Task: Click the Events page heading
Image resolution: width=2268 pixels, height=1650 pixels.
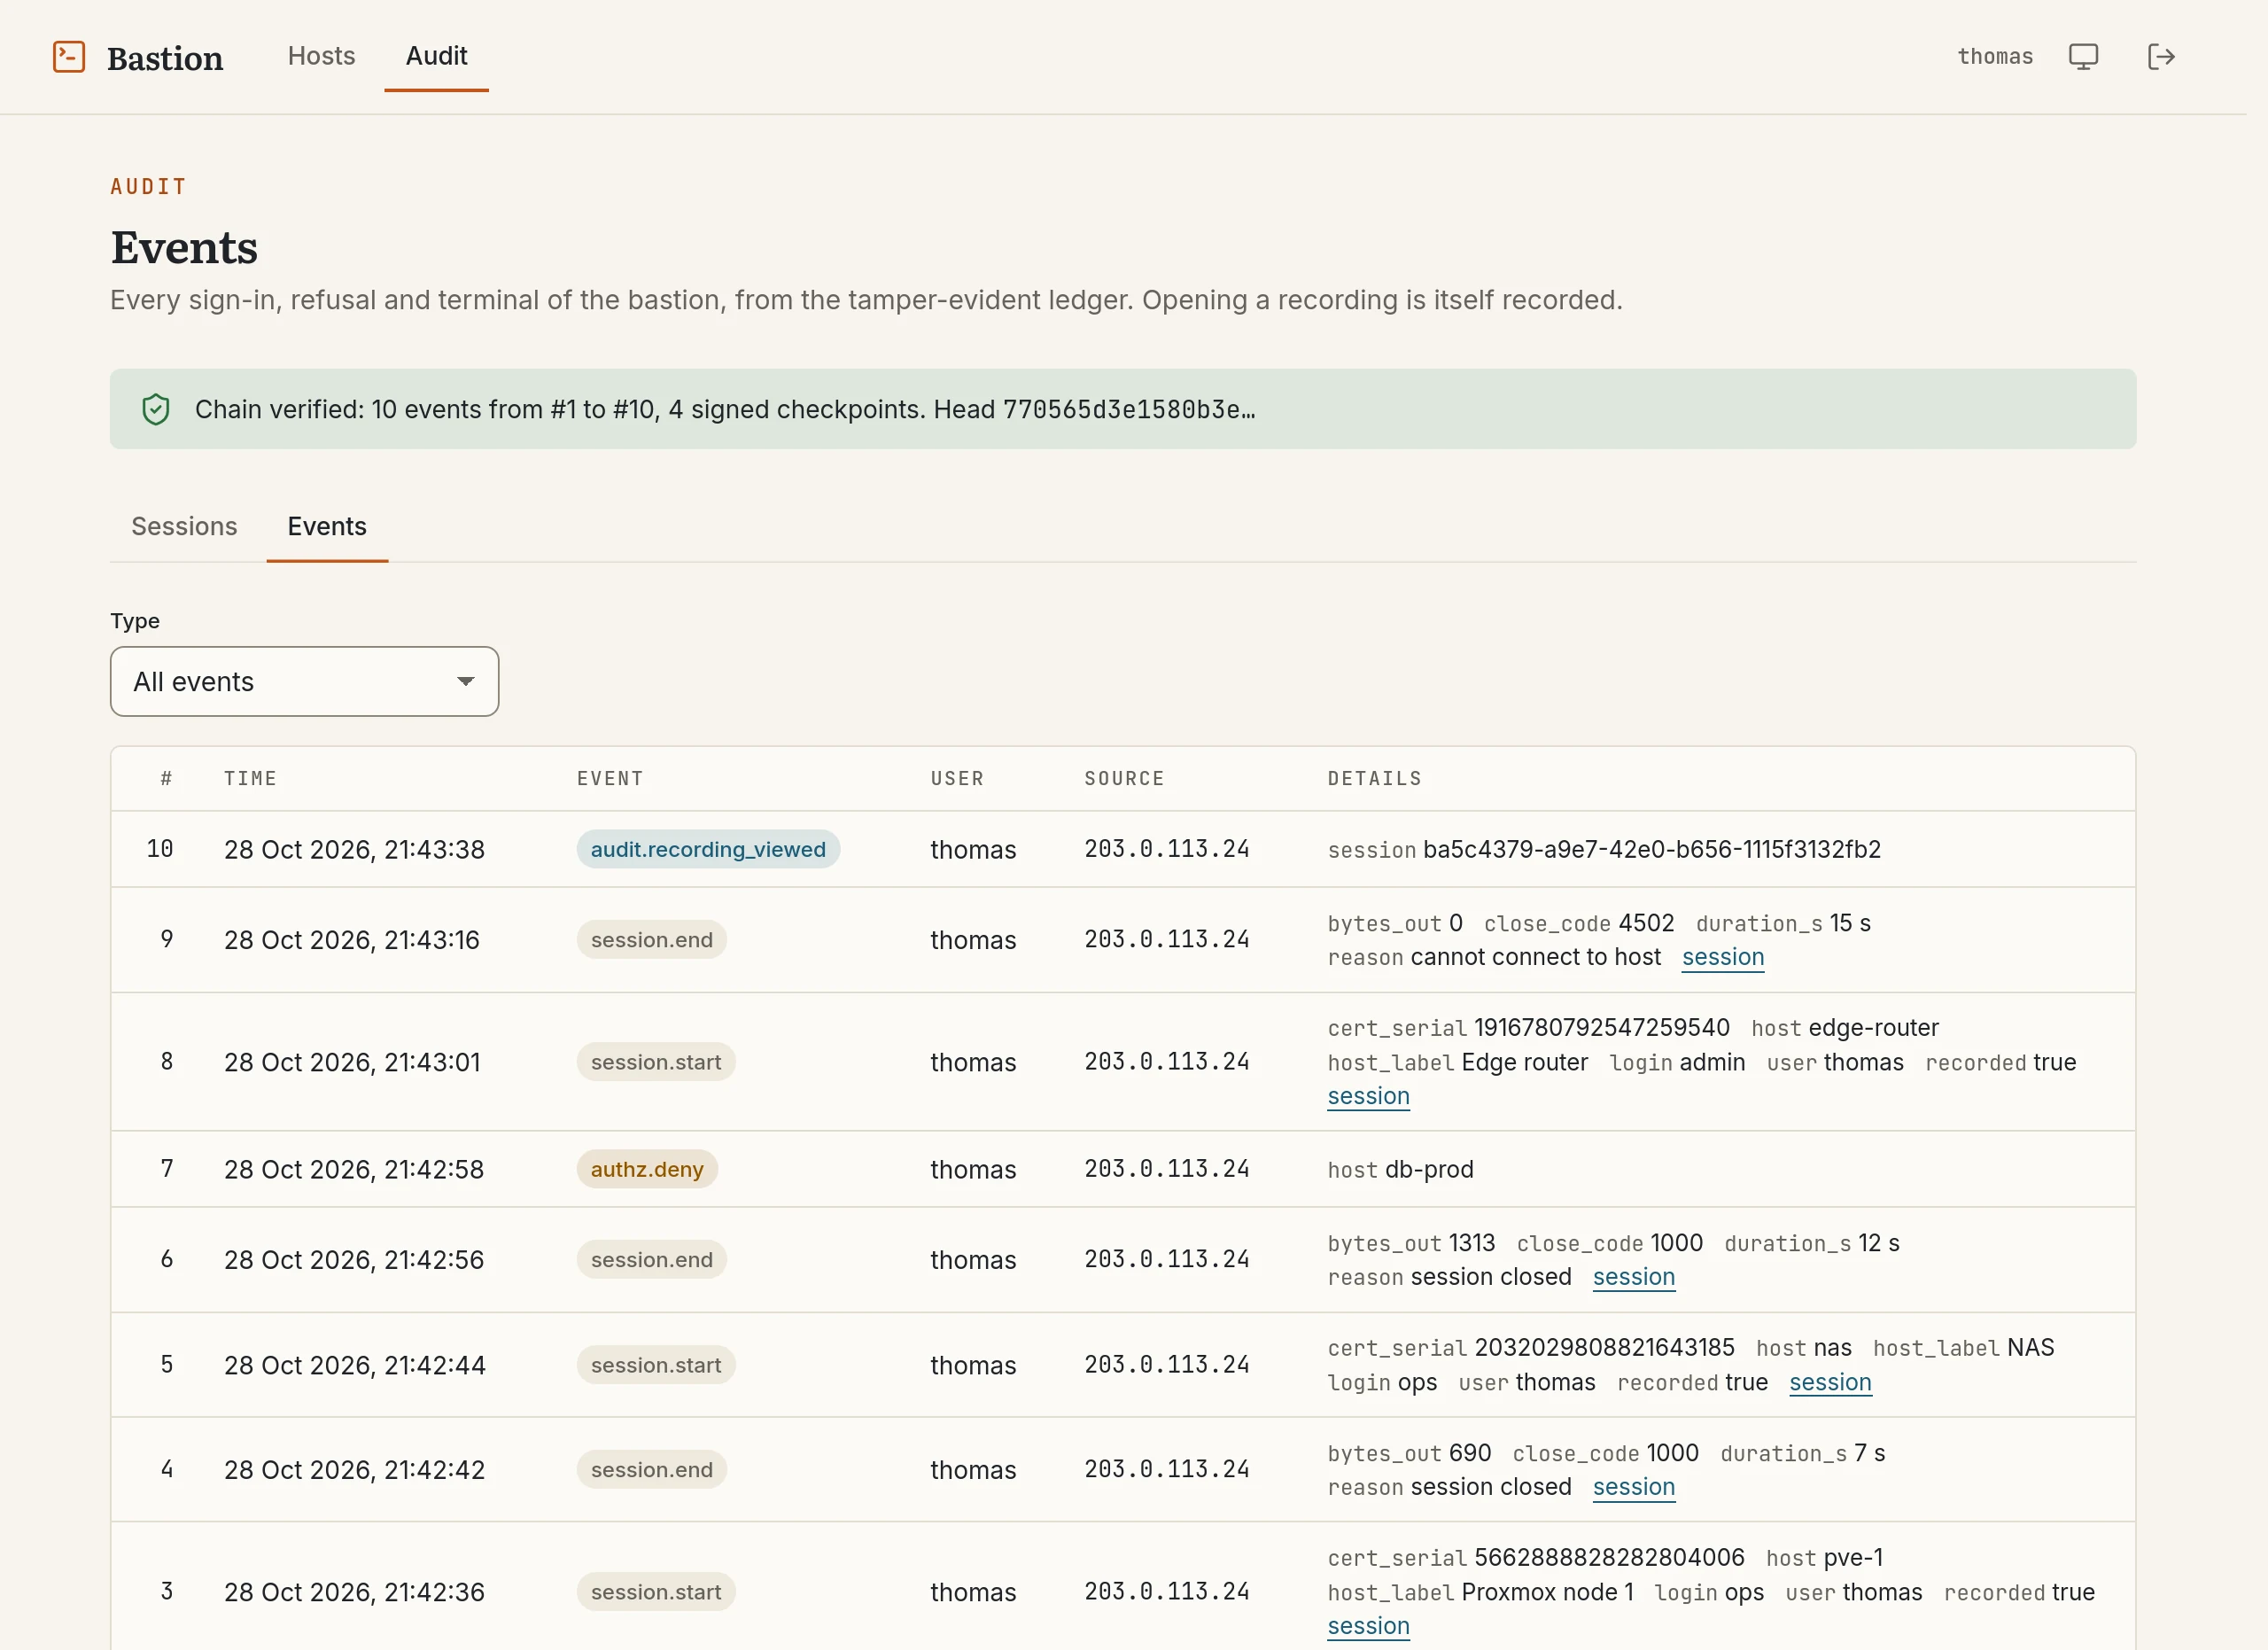Action: coord(184,247)
